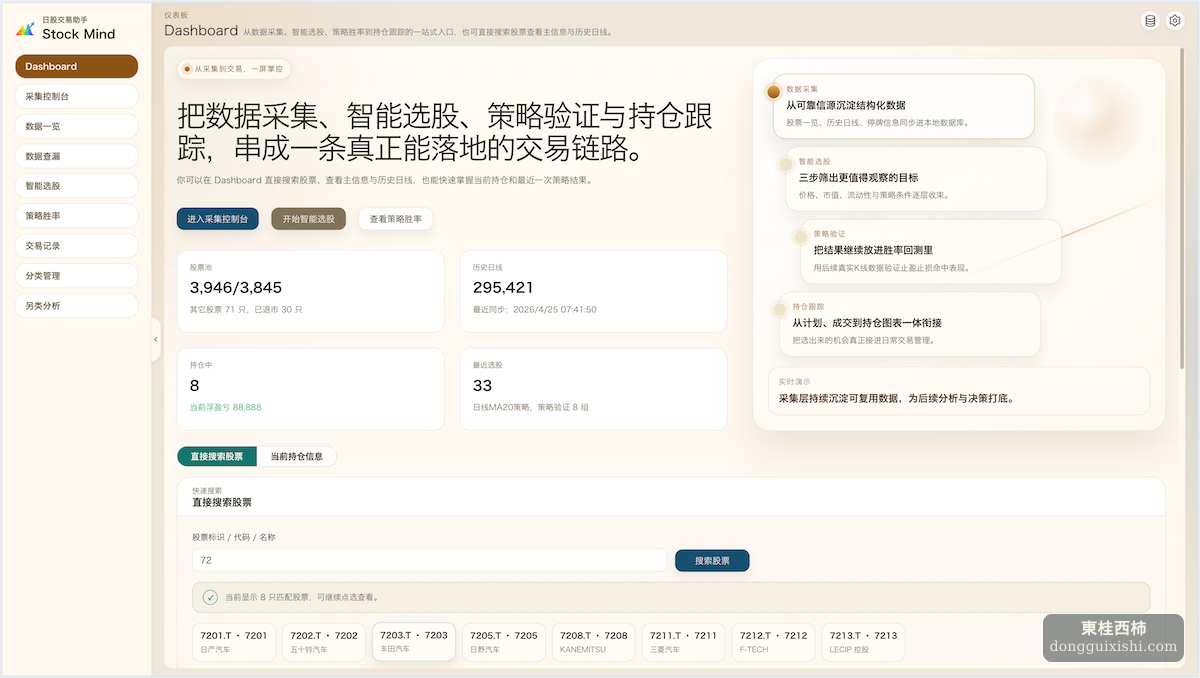
Task: Select the 策略验证 step marker dot
Action: click(800, 237)
